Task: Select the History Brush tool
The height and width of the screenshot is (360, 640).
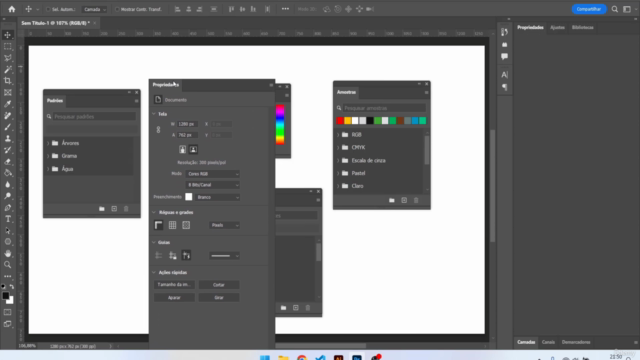Action: 8,150
